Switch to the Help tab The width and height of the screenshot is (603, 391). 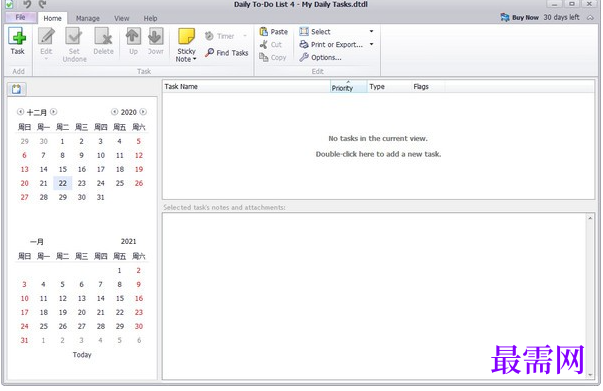pos(150,18)
